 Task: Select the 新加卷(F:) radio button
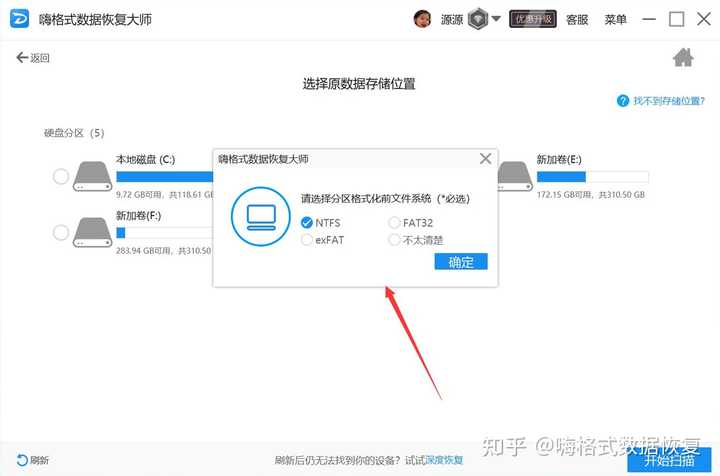pos(61,232)
